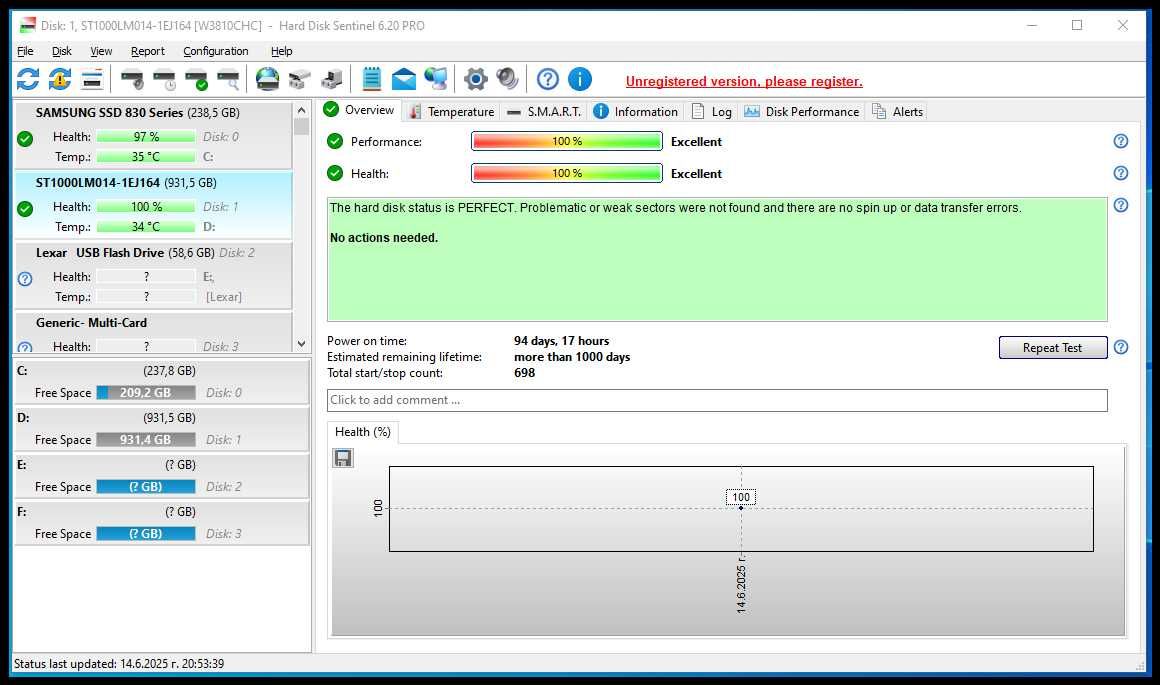Switch to the Information tab
Image resolution: width=1160 pixels, height=685 pixels.
coord(635,112)
